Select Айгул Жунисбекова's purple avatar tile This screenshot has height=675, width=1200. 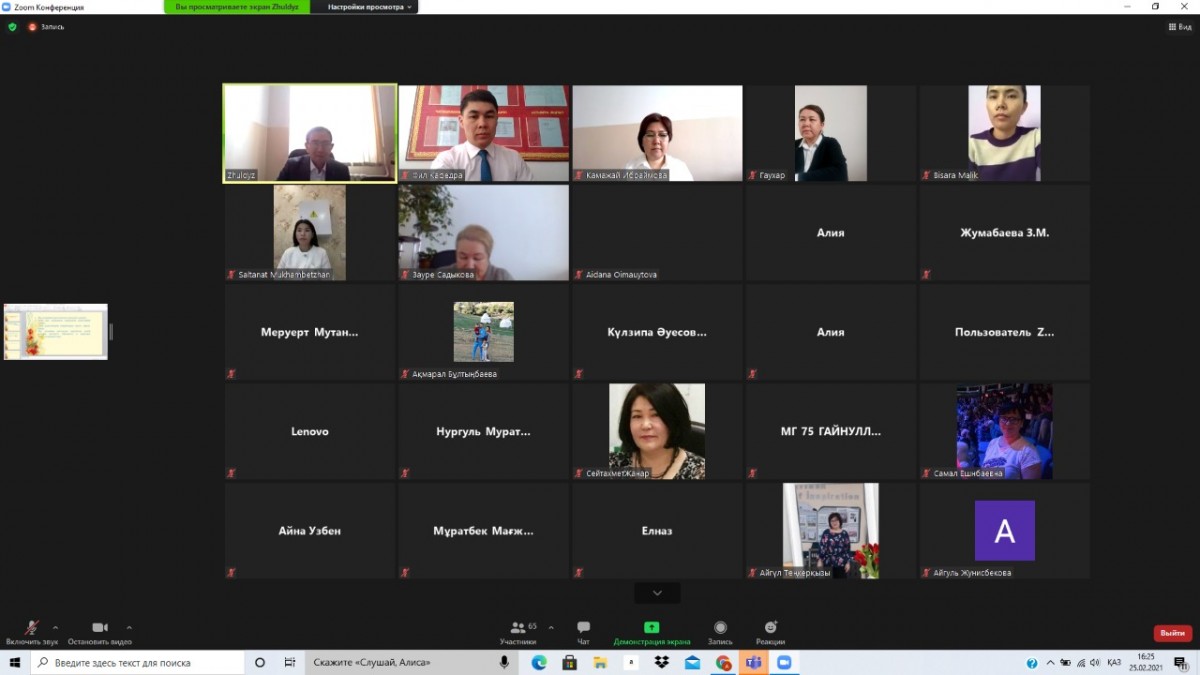(x=1004, y=531)
